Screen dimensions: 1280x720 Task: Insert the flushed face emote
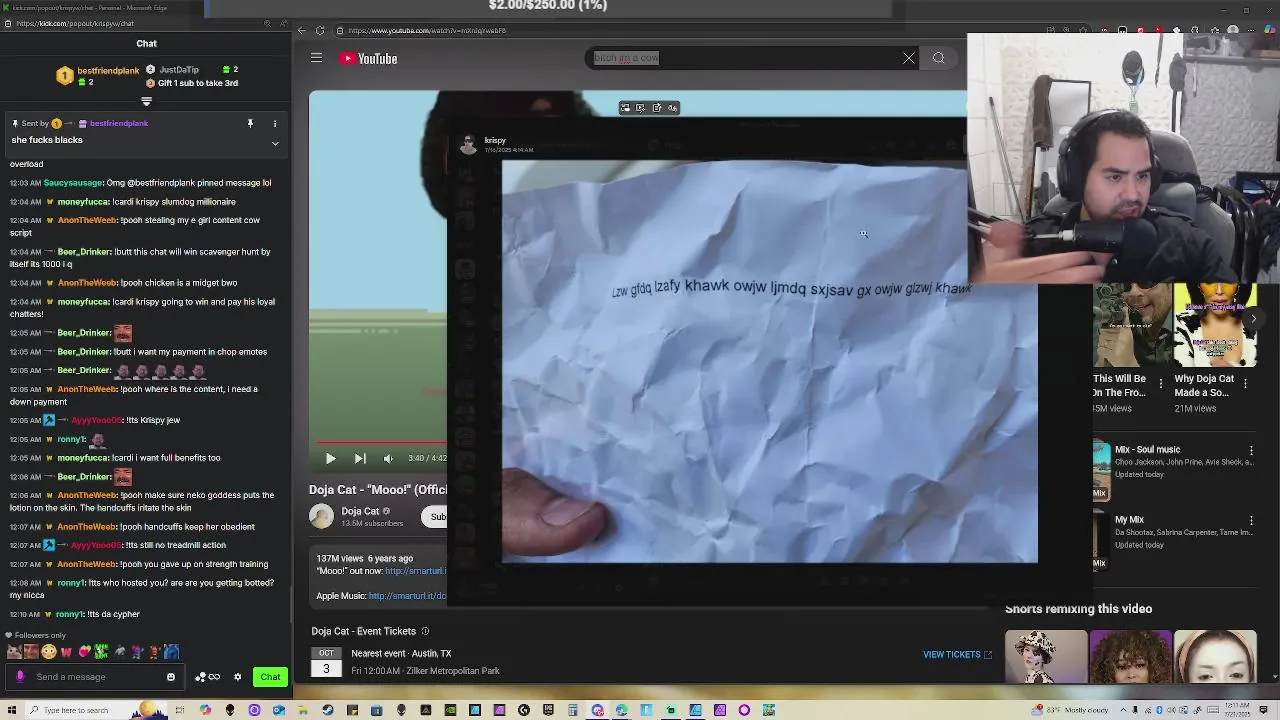tap(49, 652)
